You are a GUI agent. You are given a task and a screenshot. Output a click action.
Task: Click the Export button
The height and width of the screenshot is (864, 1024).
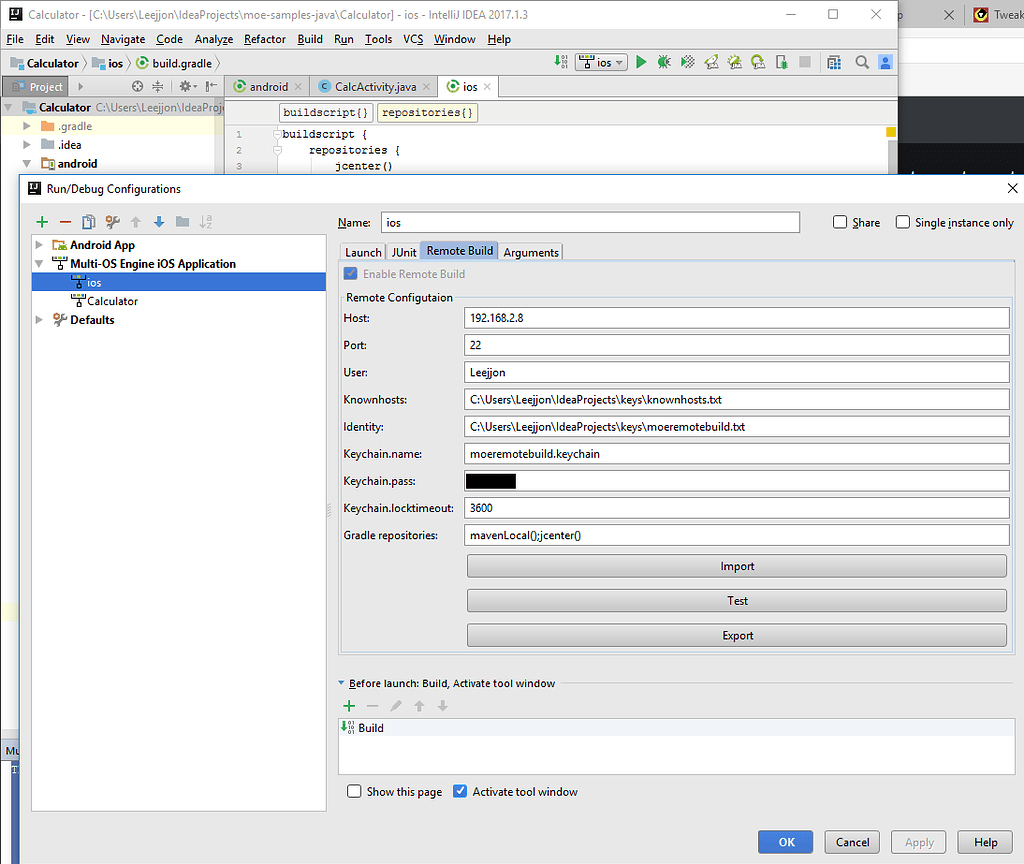737,635
